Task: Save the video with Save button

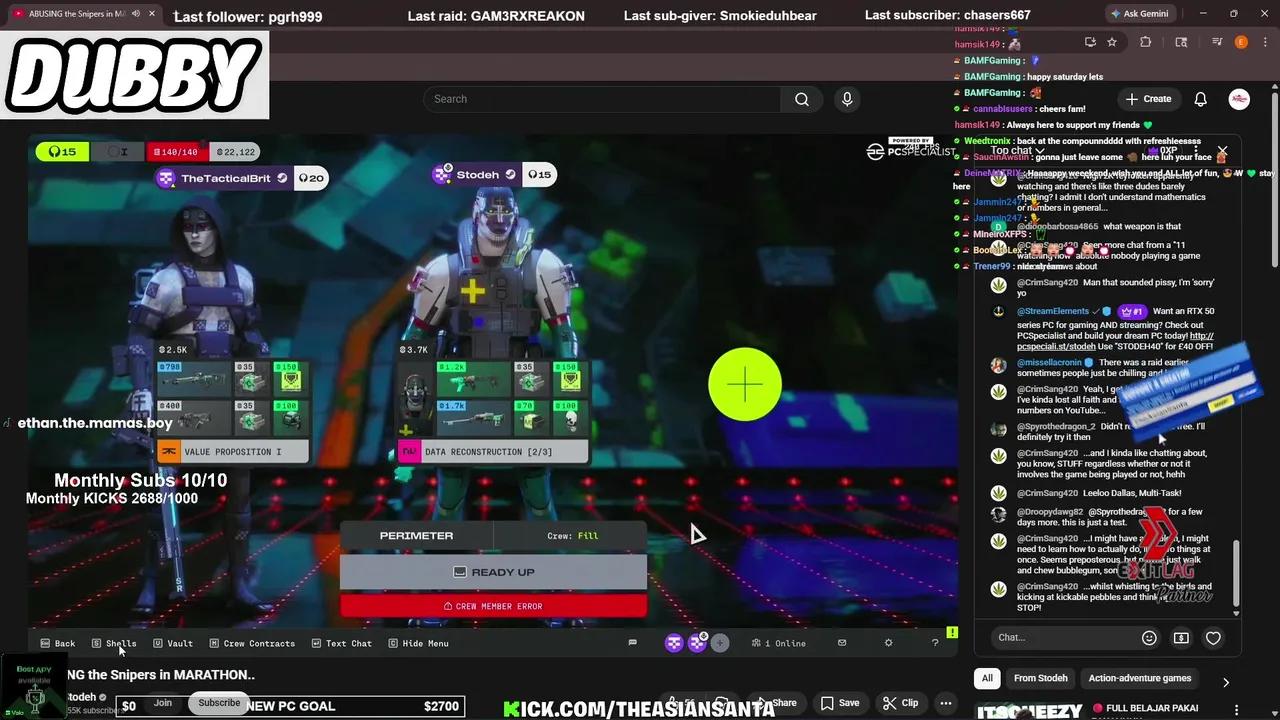Action: click(x=840, y=703)
